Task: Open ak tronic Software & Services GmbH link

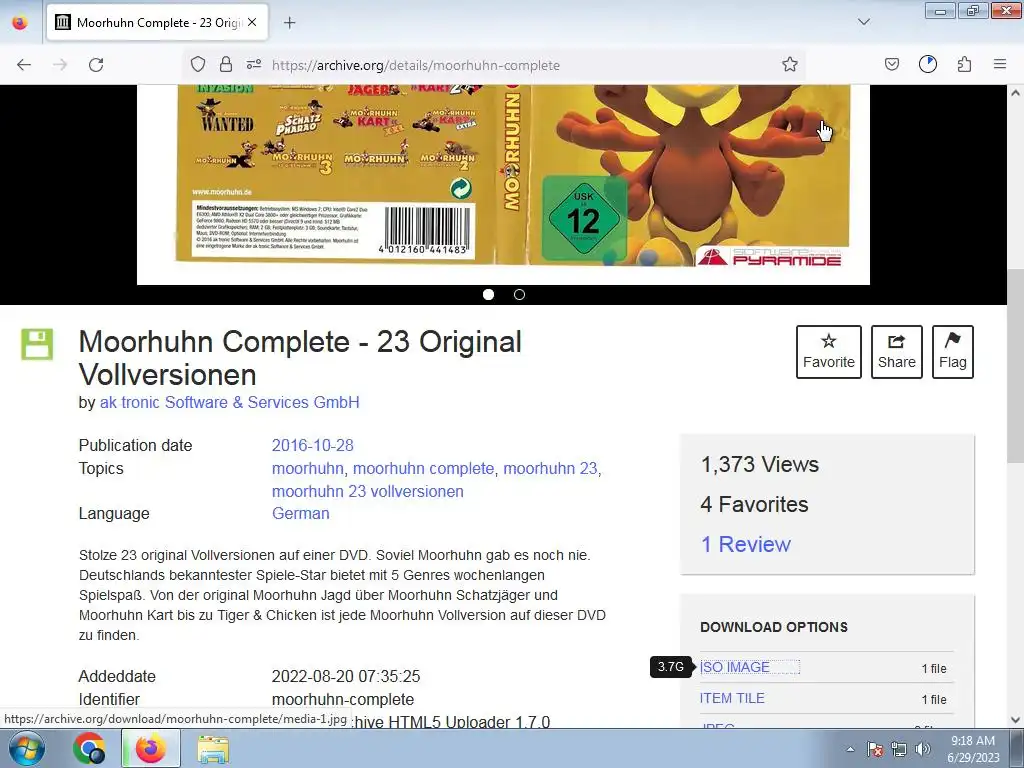Action: pyautogui.click(x=229, y=402)
